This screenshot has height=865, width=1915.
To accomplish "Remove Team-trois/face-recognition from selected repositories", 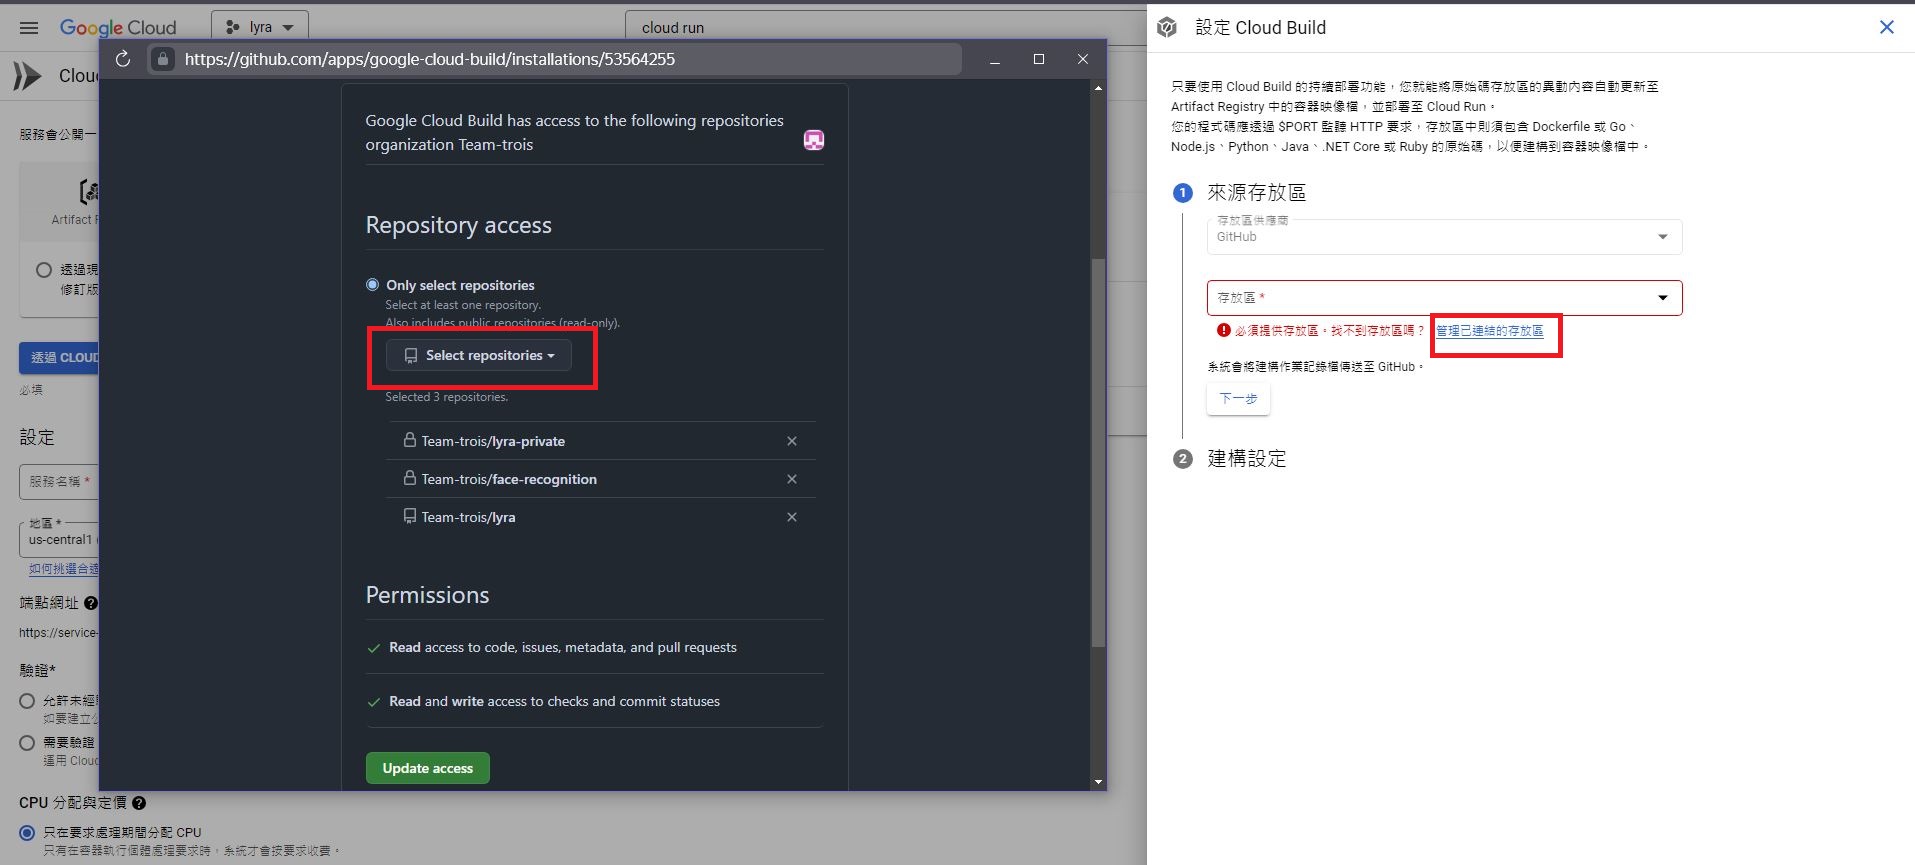I will (x=792, y=479).
